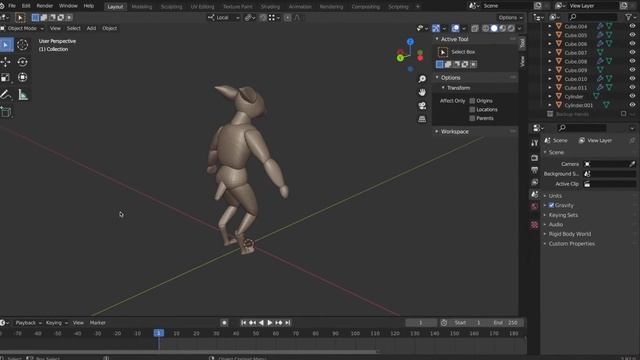Screen dimensions: 640x360
Task: Select the Measure tool
Action: pos(23,95)
